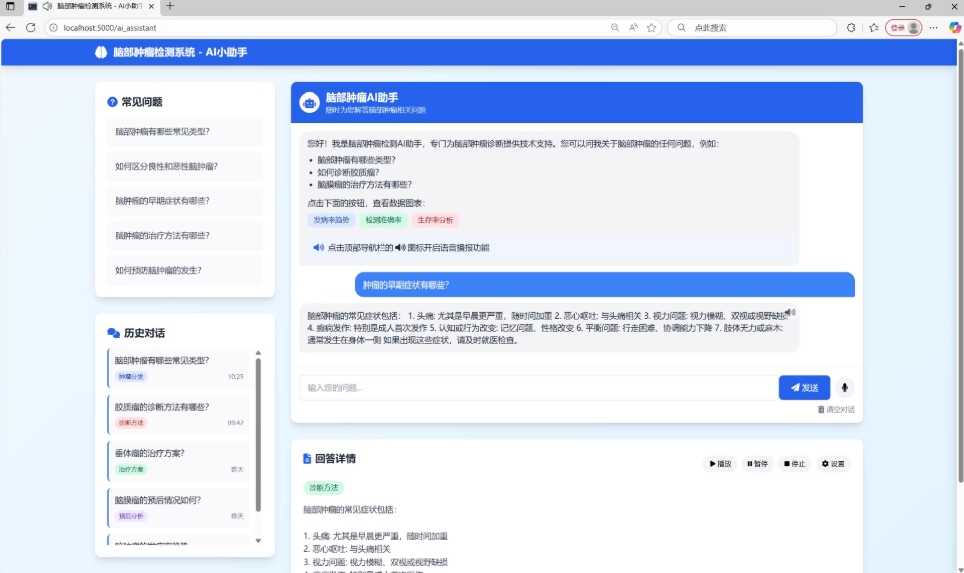
Task: Click the red 诊断方法 tag in history
Action: point(131,423)
